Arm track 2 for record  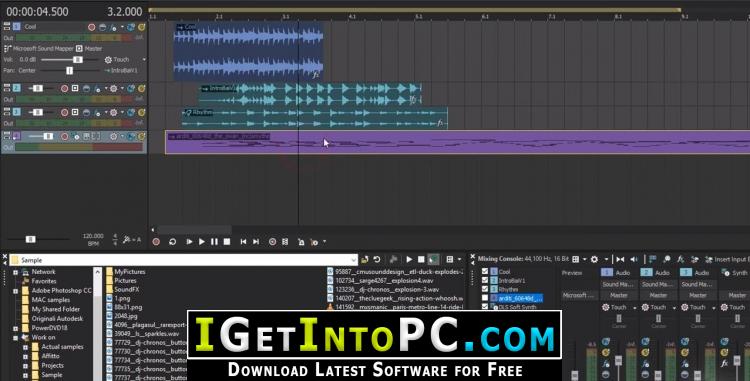65,88
